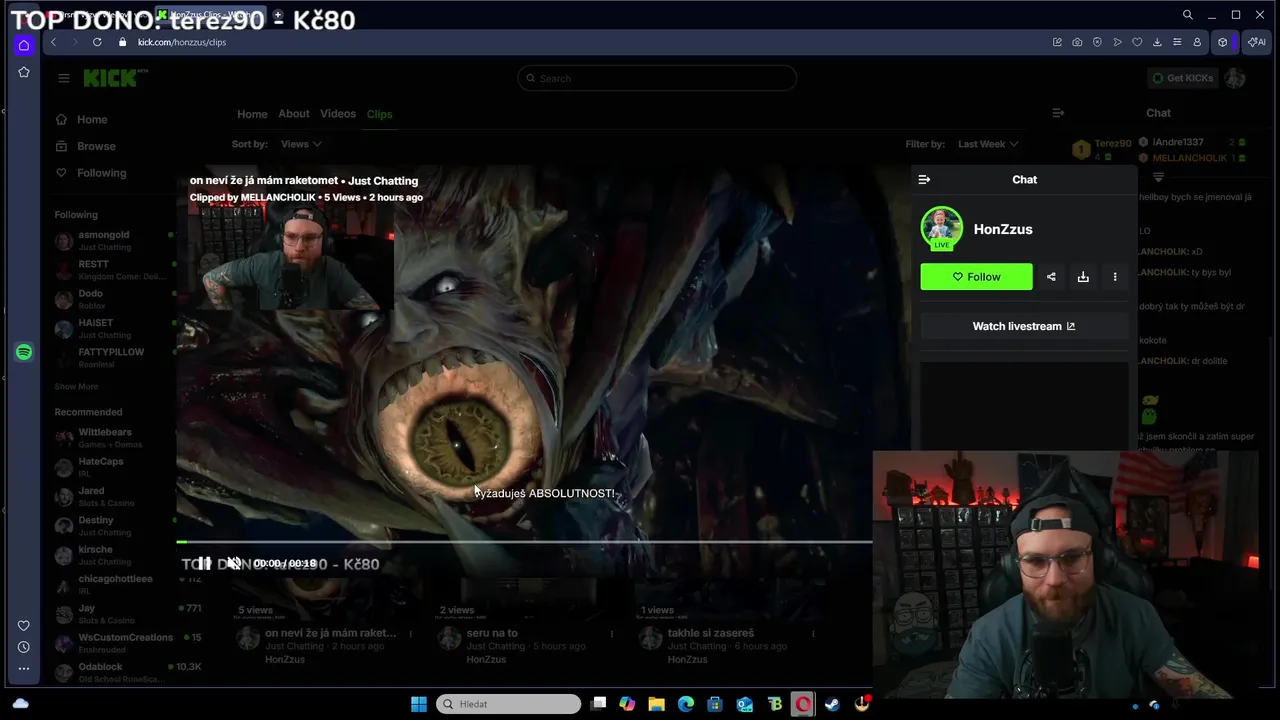Collapse main chat via arrow icon
The width and height of the screenshot is (1280, 720).
tap(1058, 113)
